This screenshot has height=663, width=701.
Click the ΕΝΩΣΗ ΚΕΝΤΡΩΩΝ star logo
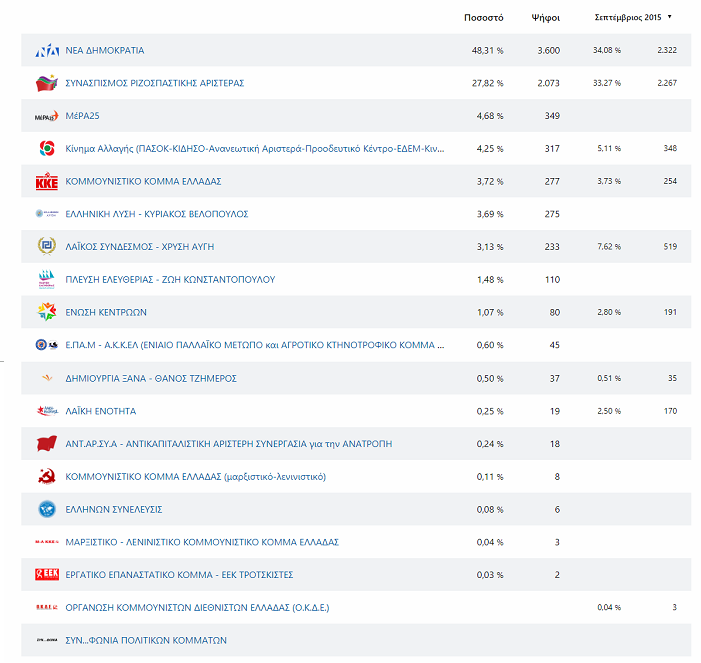point(47,313)
